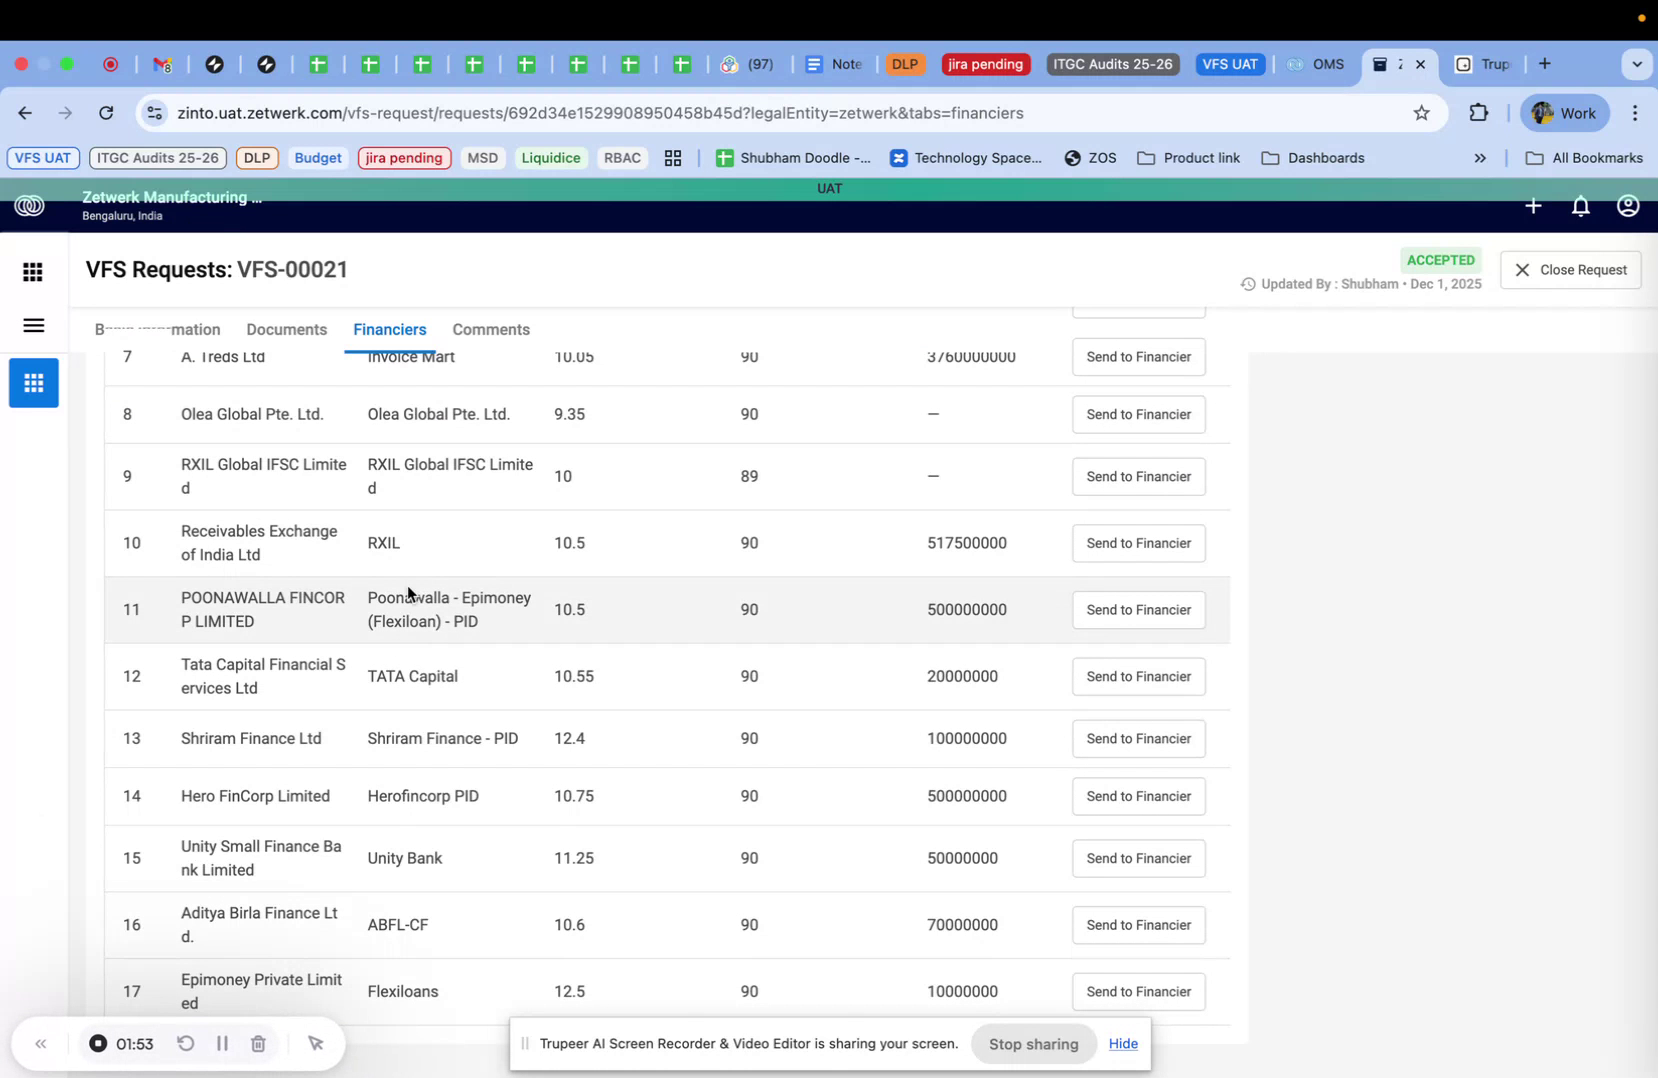1658x1078 pixels.
Task: Open the user profile avatar
Action: pos(1627,206)
